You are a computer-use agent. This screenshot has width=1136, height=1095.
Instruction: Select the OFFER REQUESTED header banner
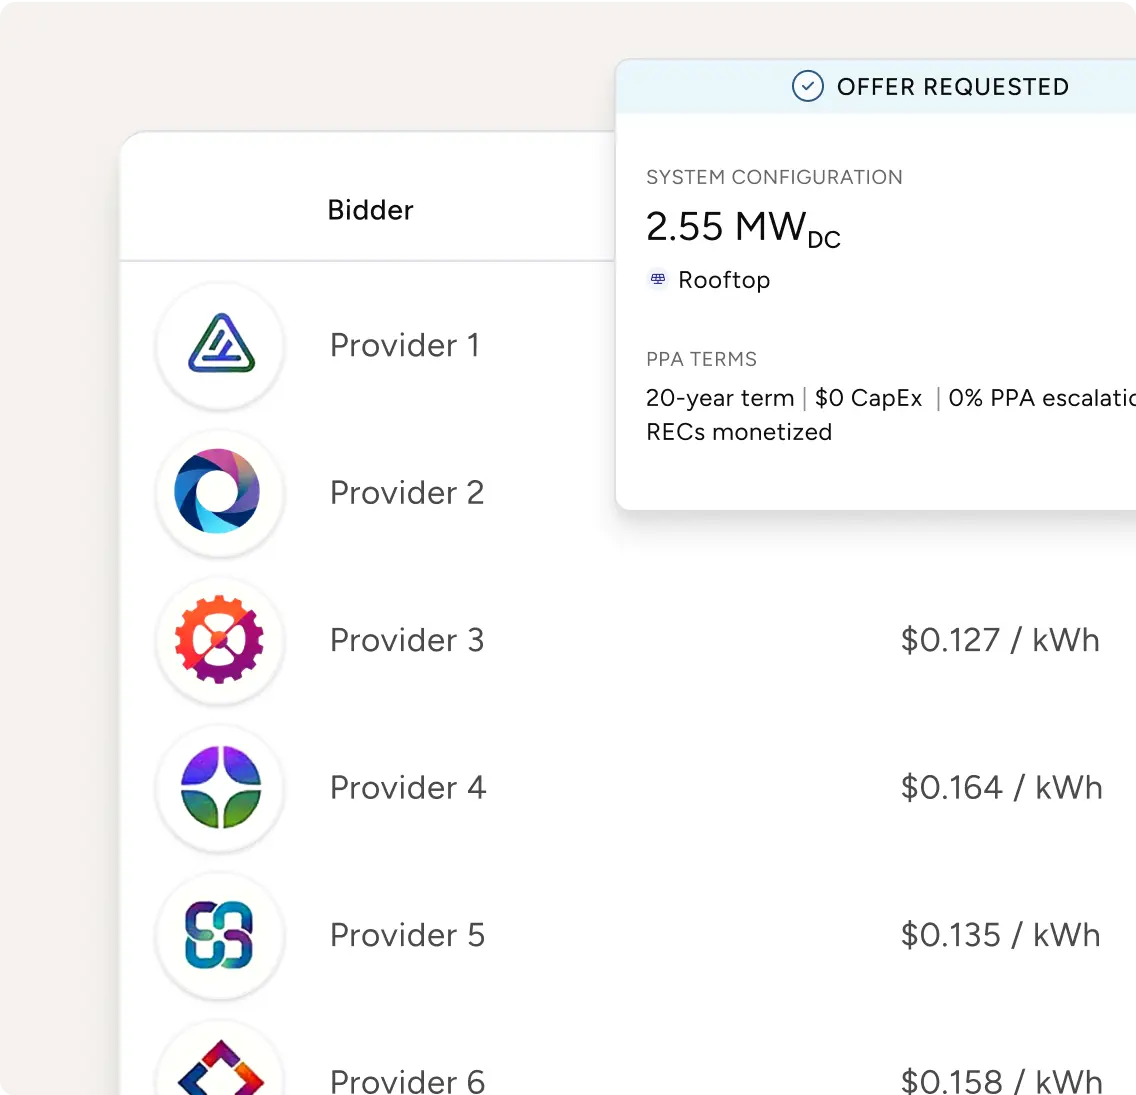click(930, 87)
